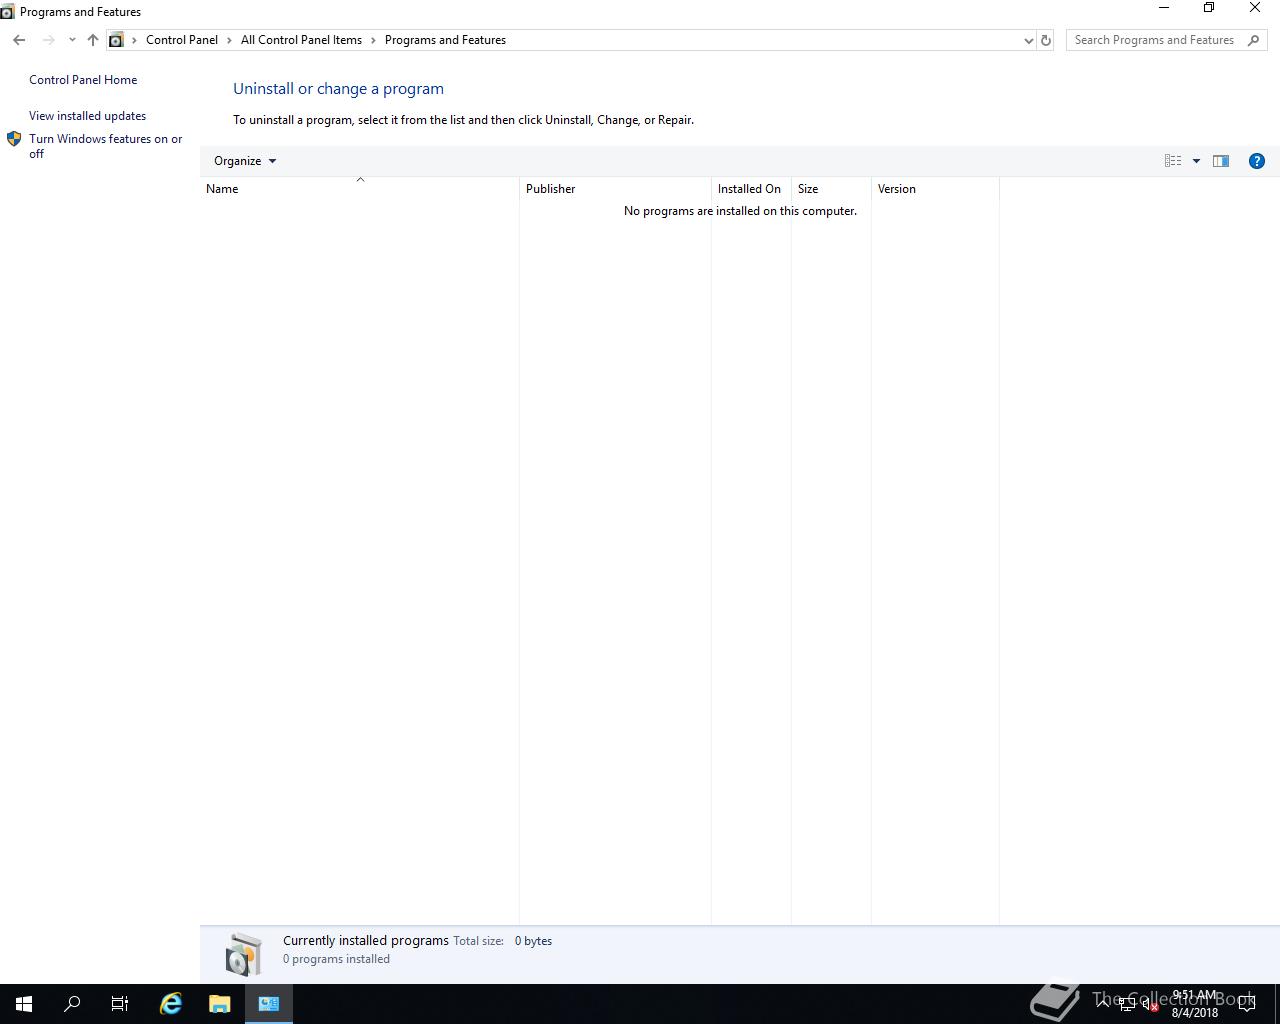Image resolution: width=1280 pixels, height=1024 pixels.
Task: Close the Programs and Features window
Action: pos(1255,8)
